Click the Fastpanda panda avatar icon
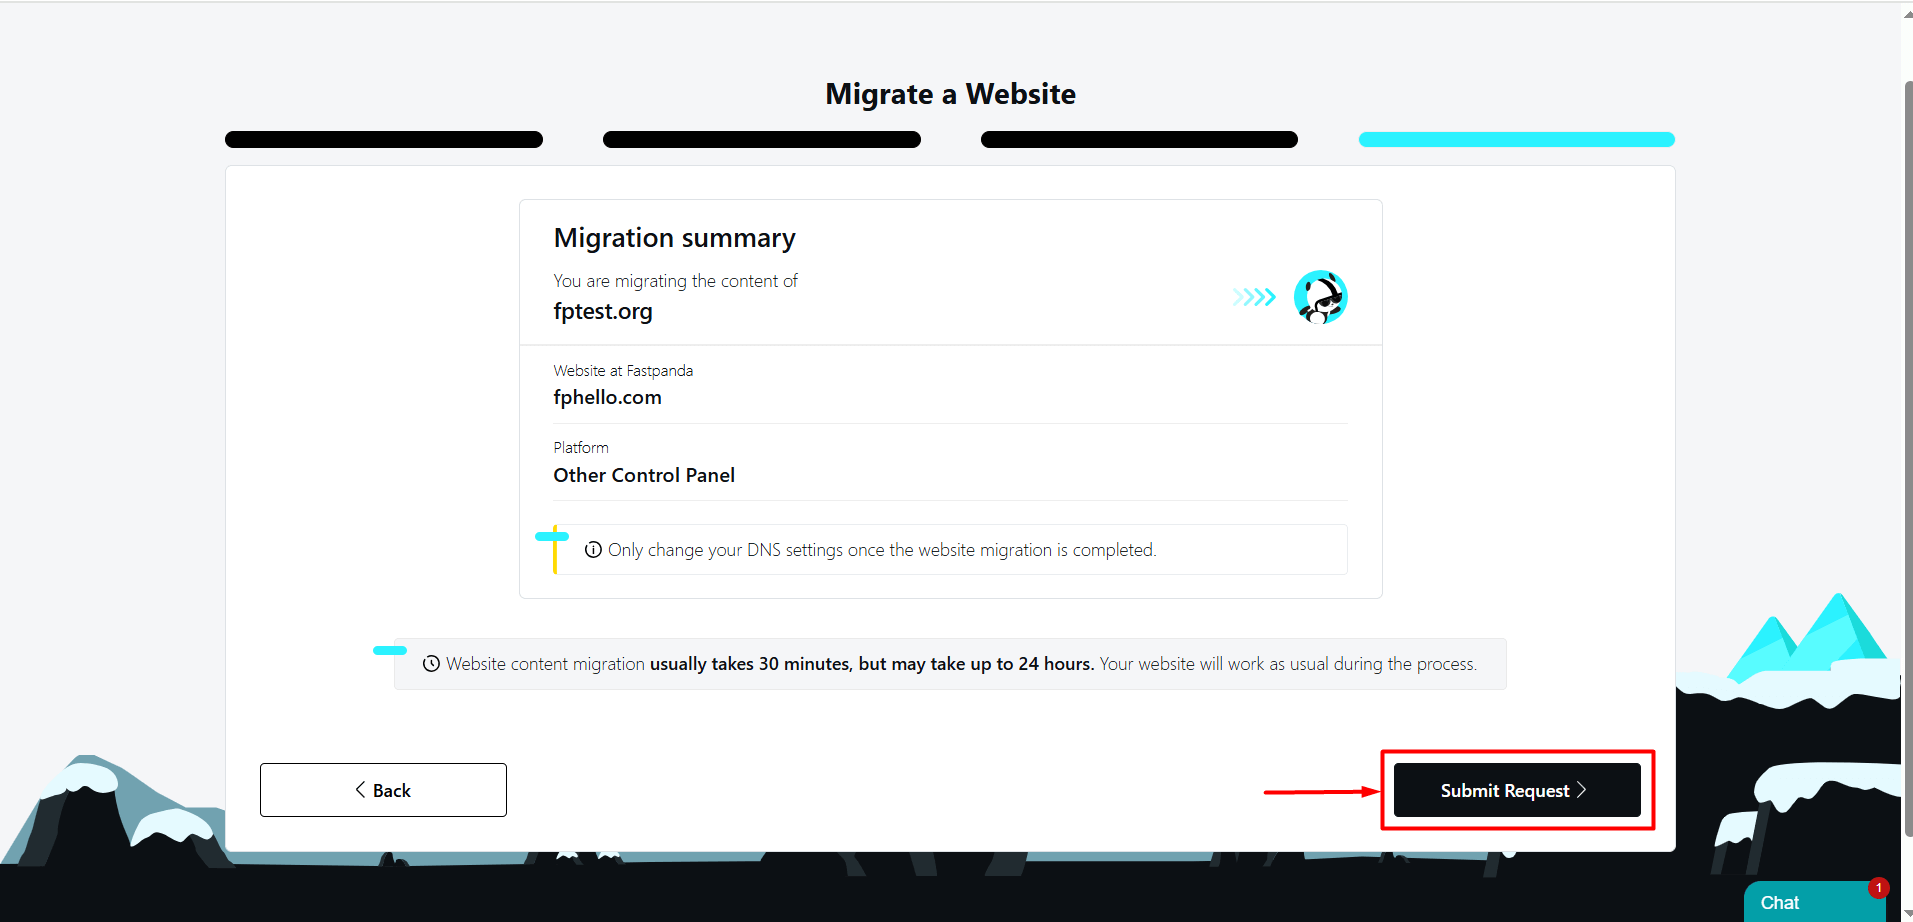The height and width of the screenshot is (922, 1913). coord(1320,297)
